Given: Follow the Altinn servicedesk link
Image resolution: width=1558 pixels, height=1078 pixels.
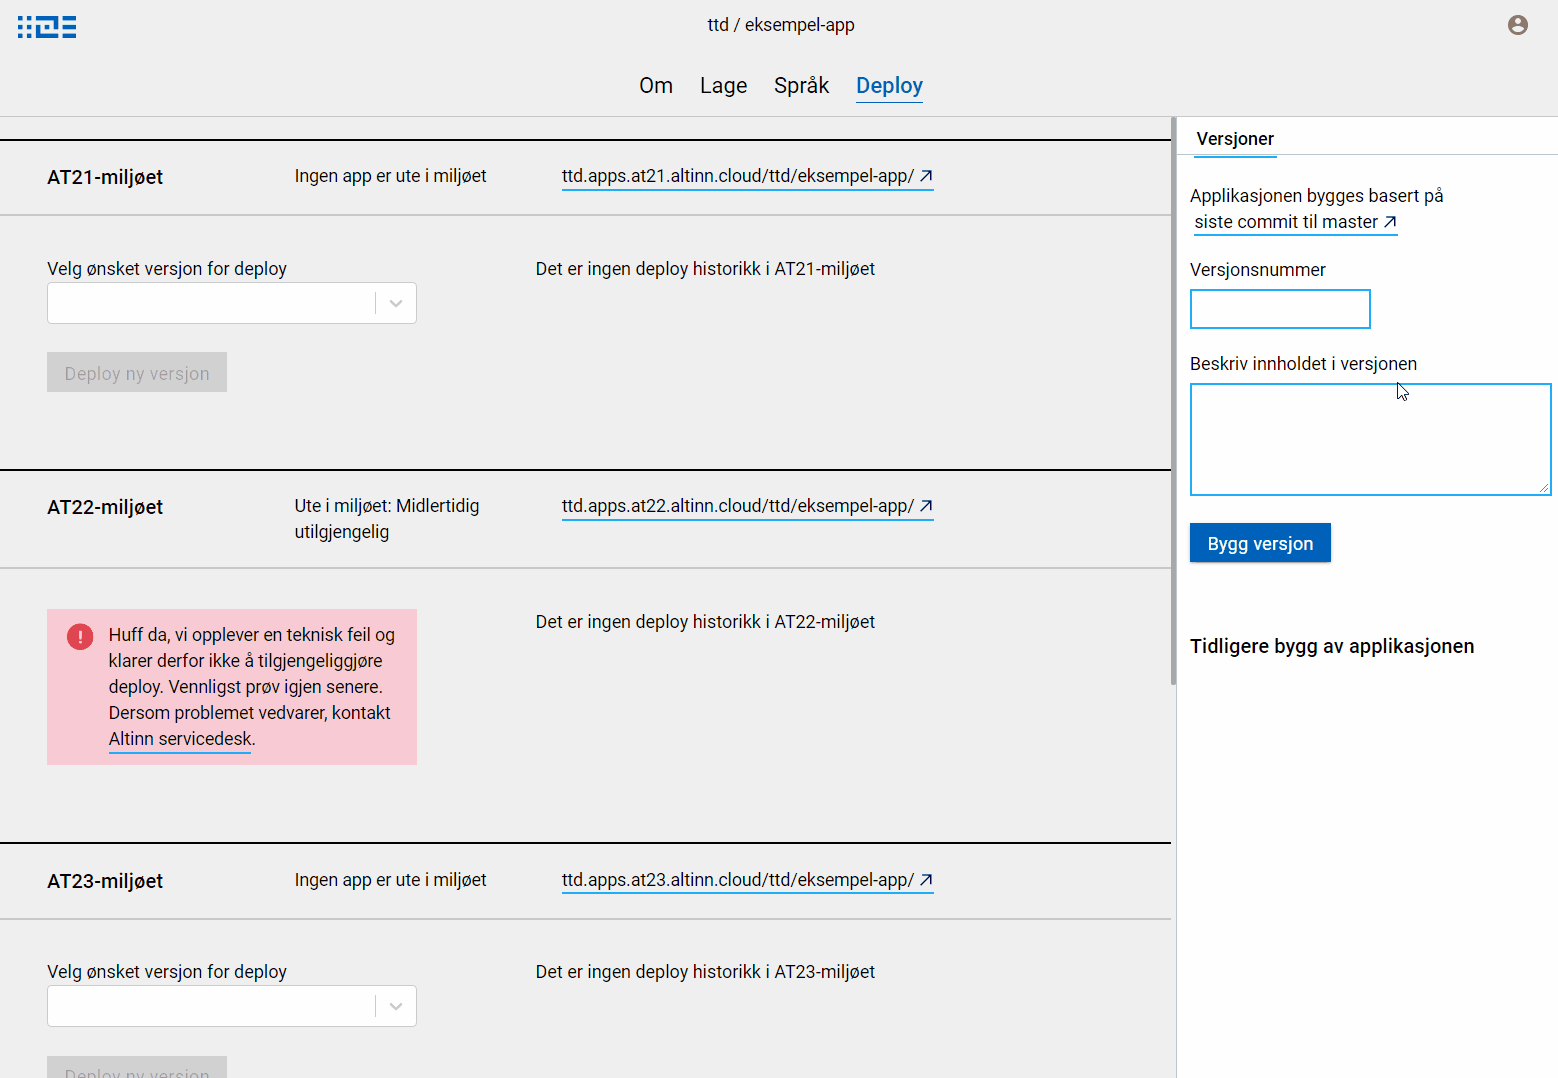Looking at the screenshot, I should pyautogui.click(x=180, y=739).
